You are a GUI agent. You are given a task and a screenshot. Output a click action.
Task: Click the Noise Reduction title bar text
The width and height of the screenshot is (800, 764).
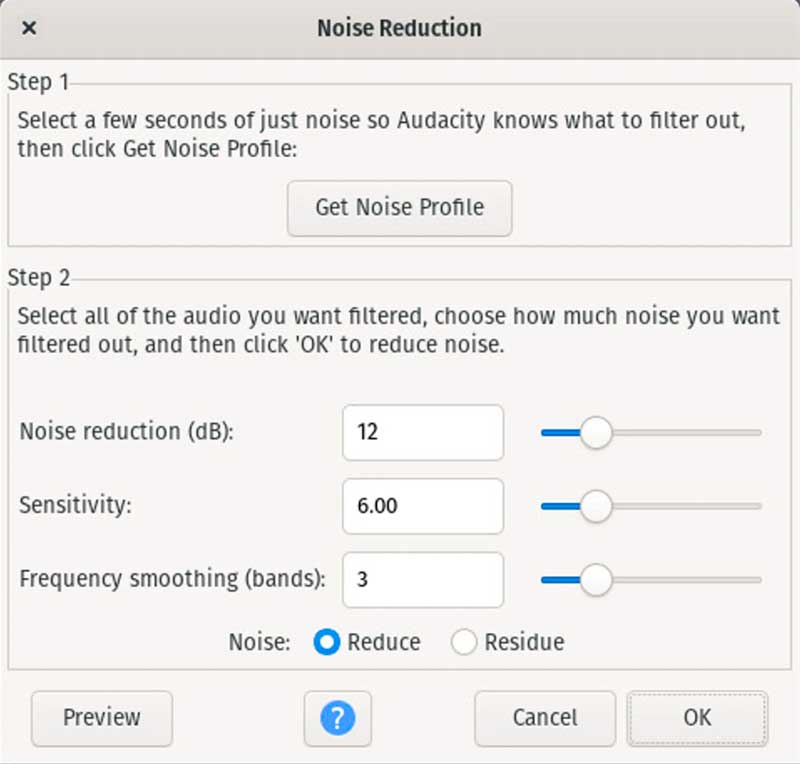(x=399, y=28)
